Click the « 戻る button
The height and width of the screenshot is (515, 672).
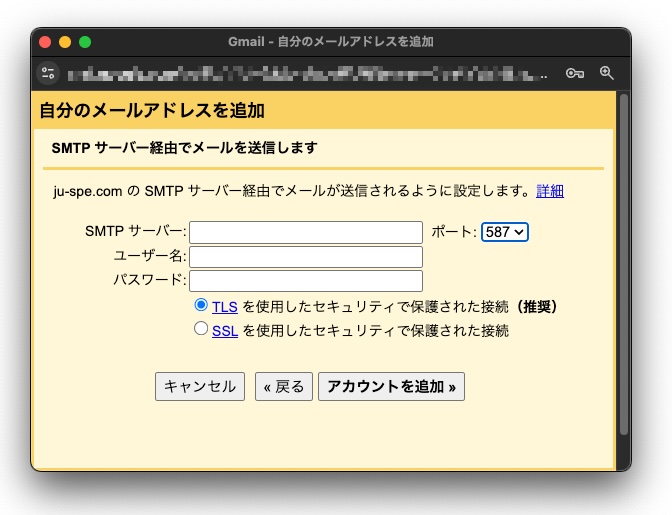284,386
